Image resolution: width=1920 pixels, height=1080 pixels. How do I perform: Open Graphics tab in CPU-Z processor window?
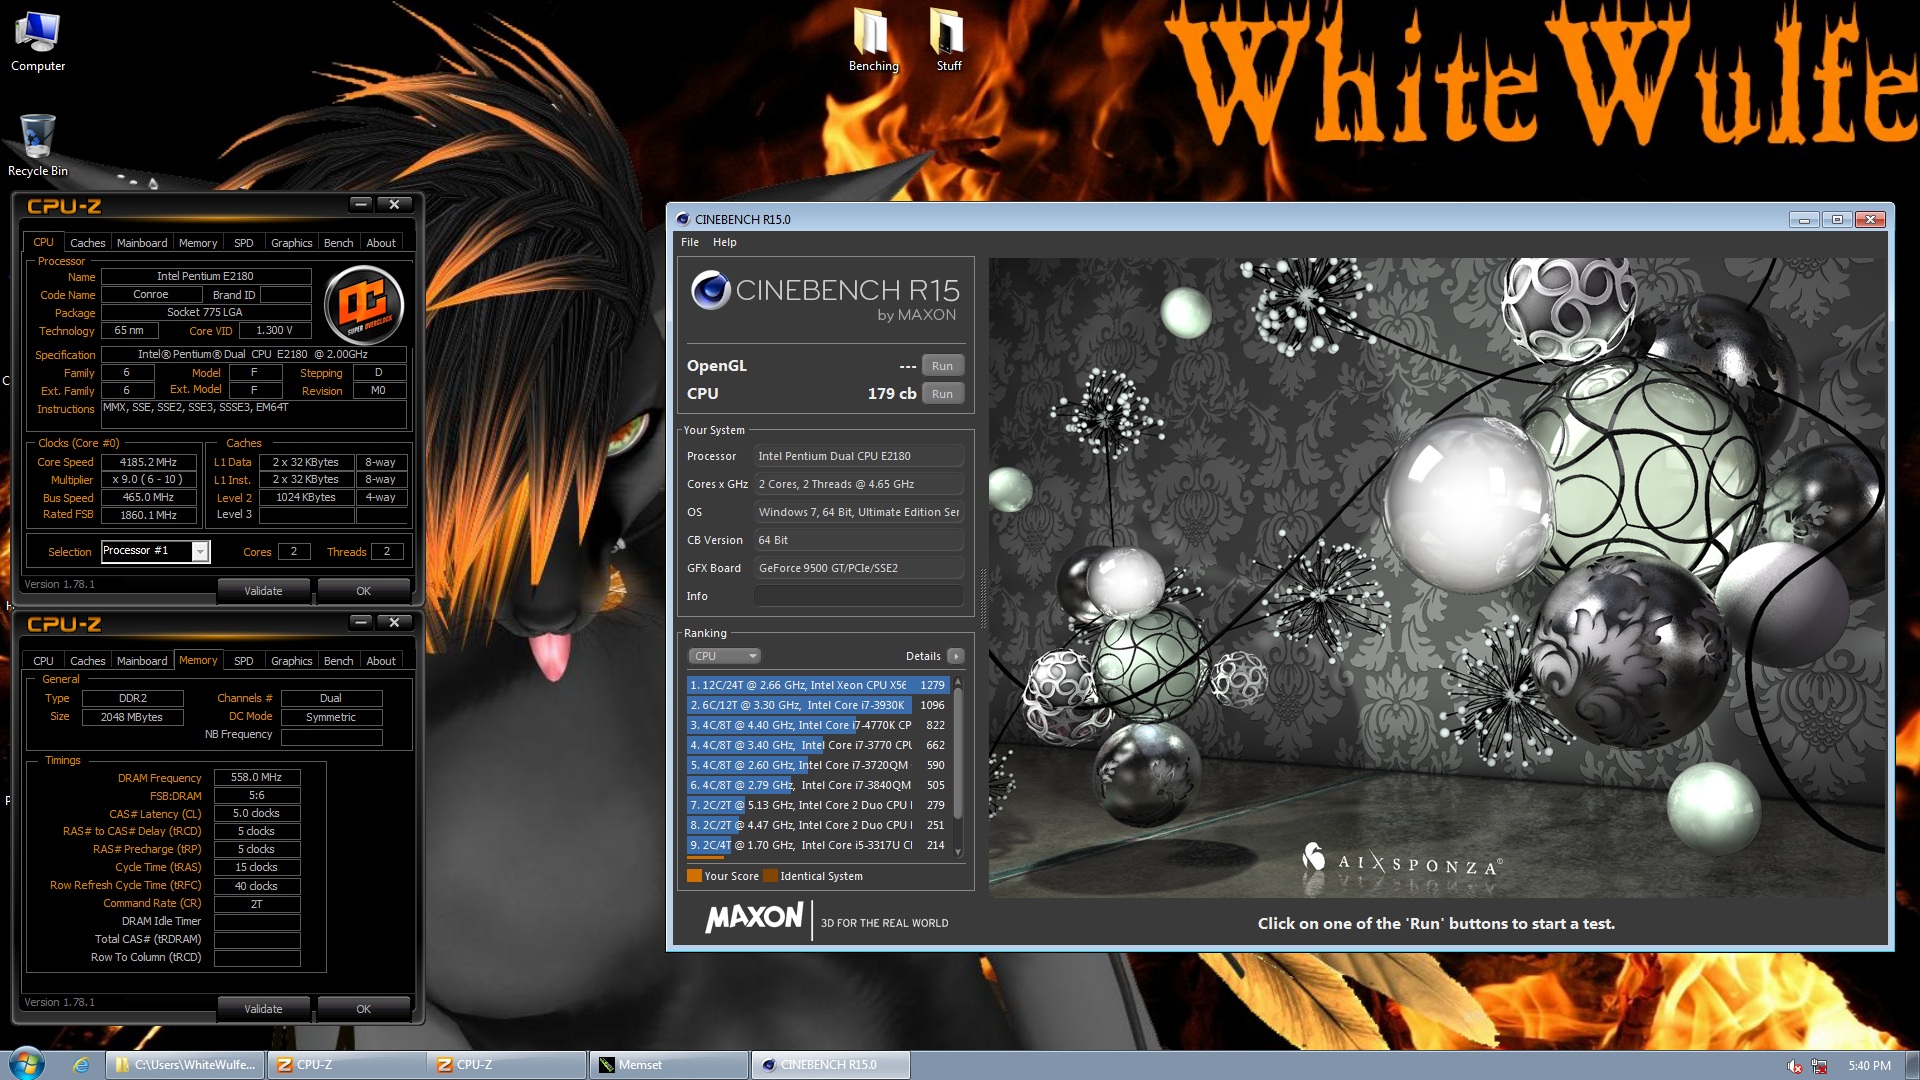[x=291, y=243]
